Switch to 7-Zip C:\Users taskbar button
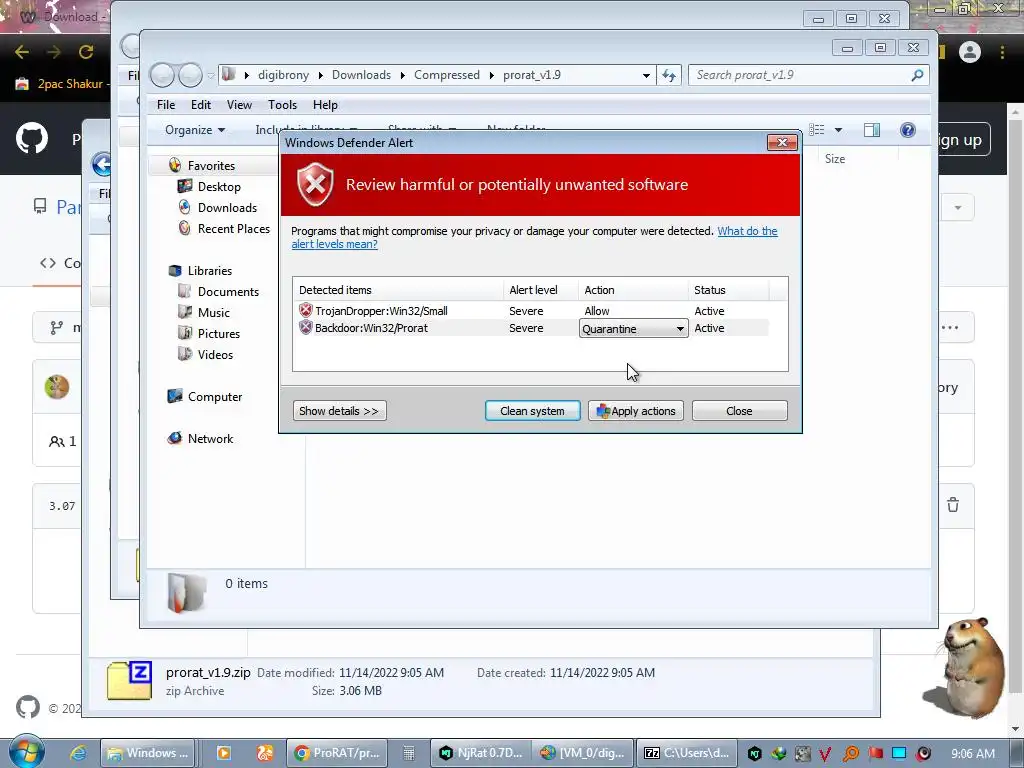 pyautogui.click(x=686, y=753)
